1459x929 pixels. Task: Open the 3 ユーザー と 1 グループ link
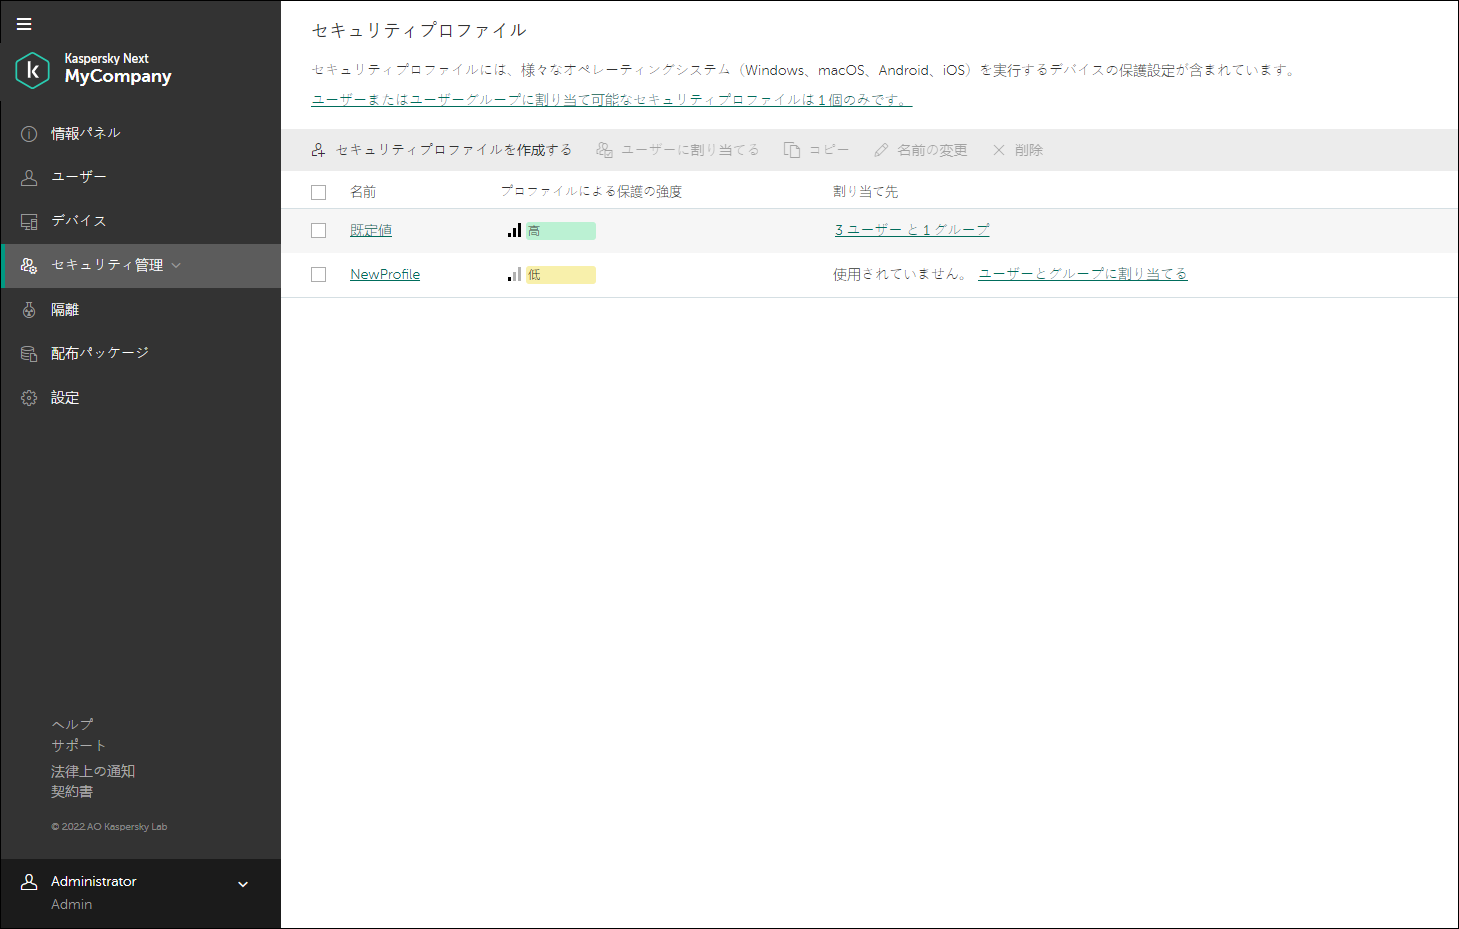pyautogui.click(x=911, y=229)
